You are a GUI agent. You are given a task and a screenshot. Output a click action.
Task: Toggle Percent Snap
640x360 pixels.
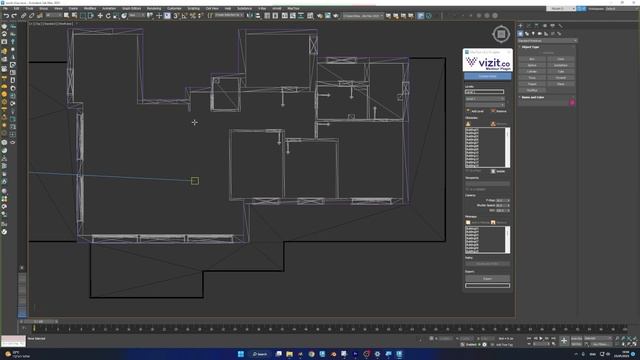192,16
